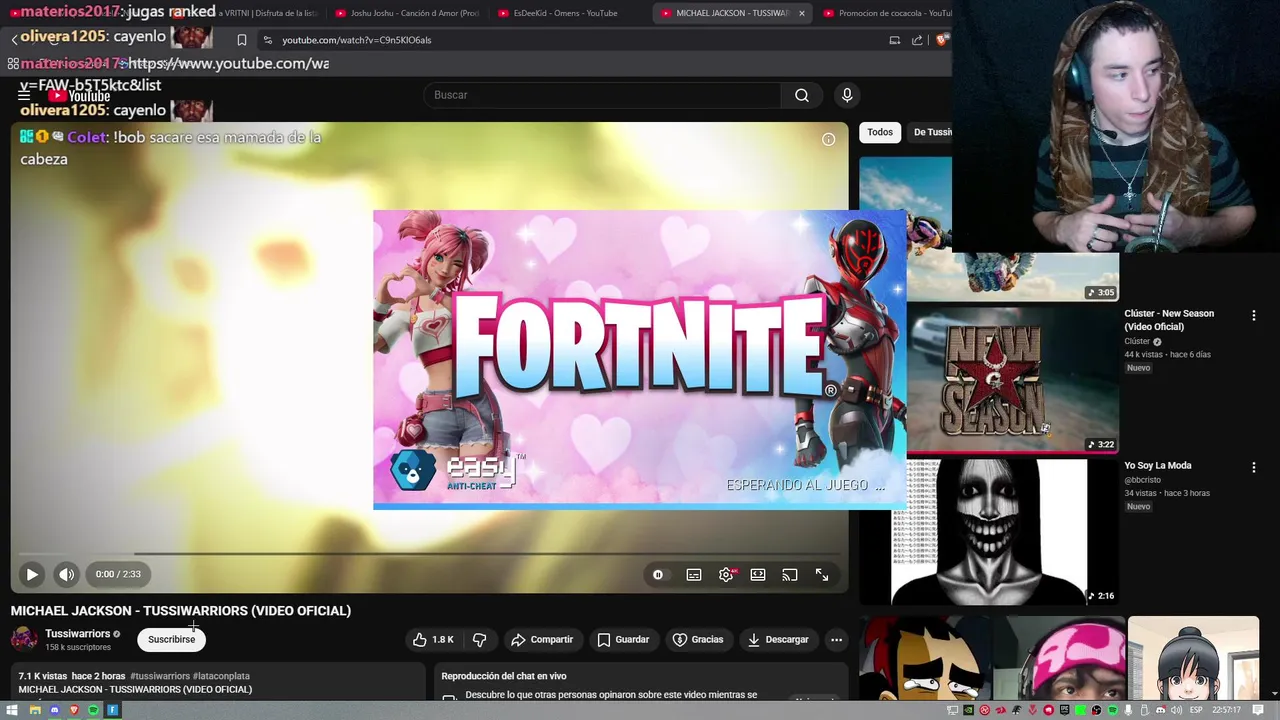
Task: Open Spotify from the taskbar
Action: tap(93, 710)
